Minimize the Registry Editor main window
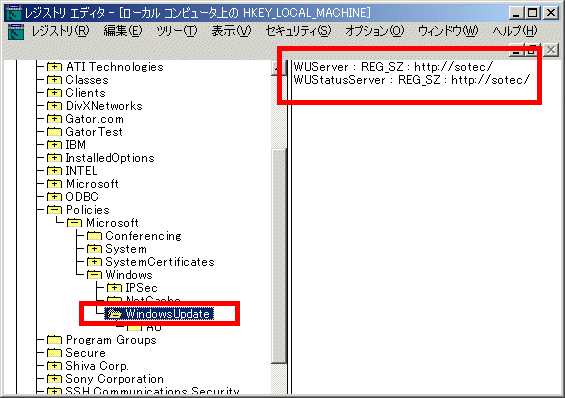Viewport: 565px width, 398px height. click(x=516, y=13)
